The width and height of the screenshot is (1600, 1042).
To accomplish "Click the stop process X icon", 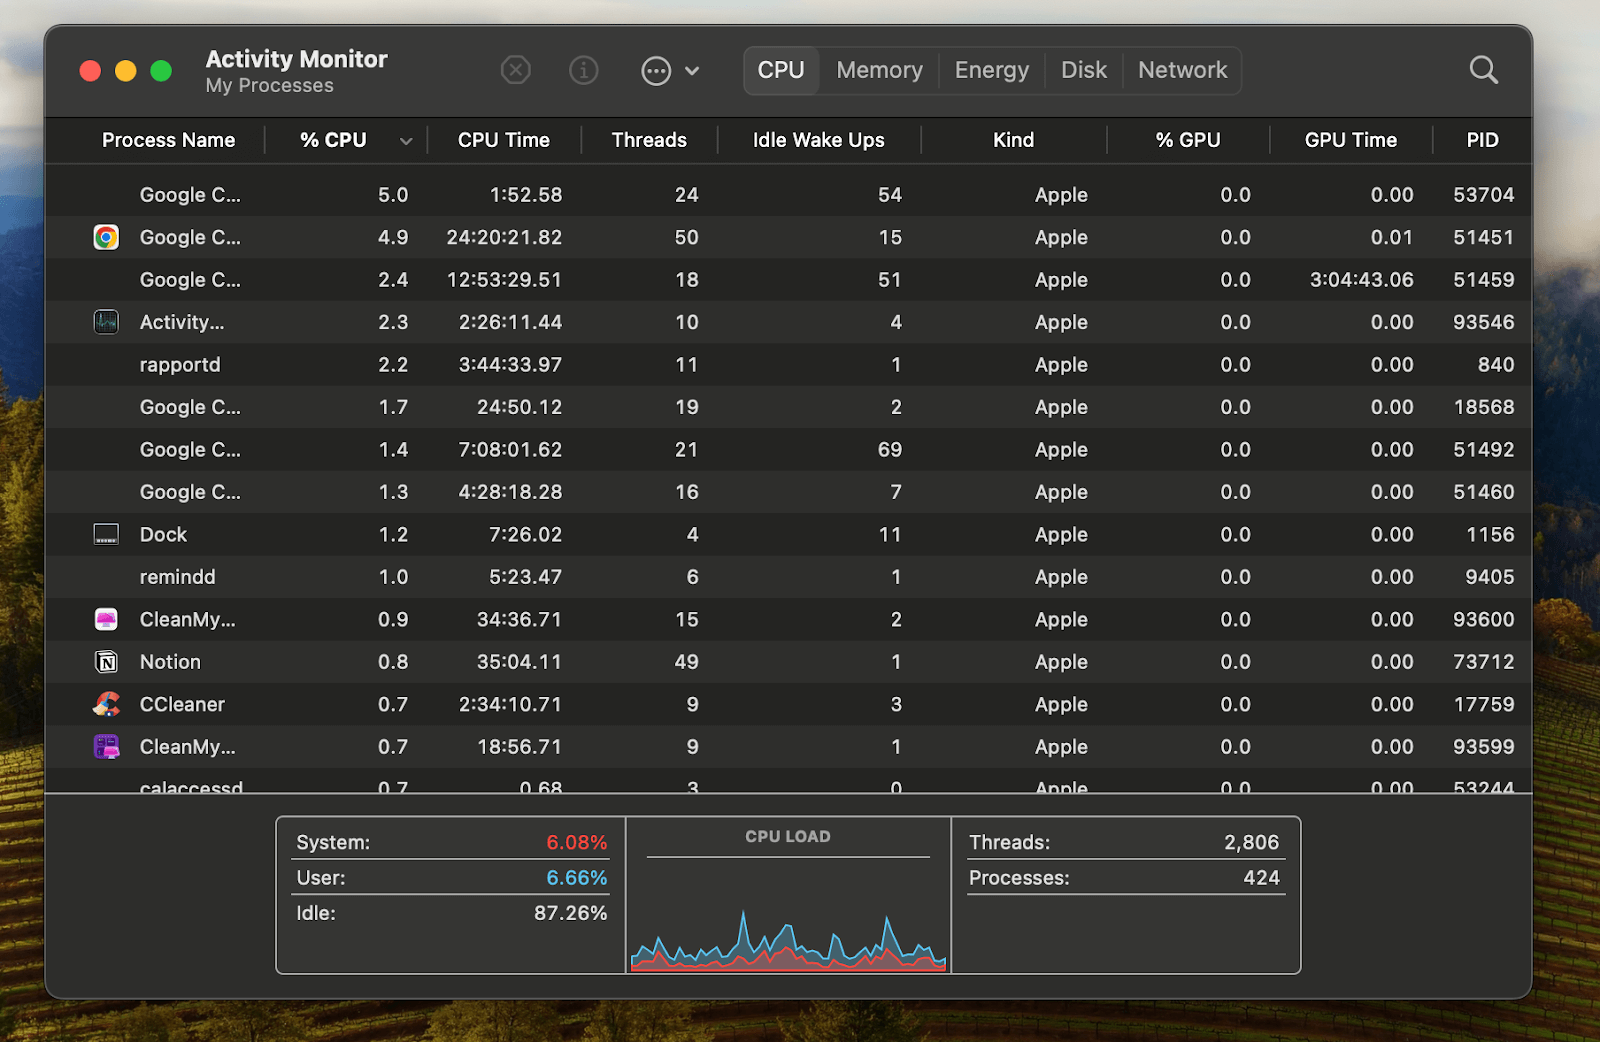I will [x=515, y=70].
